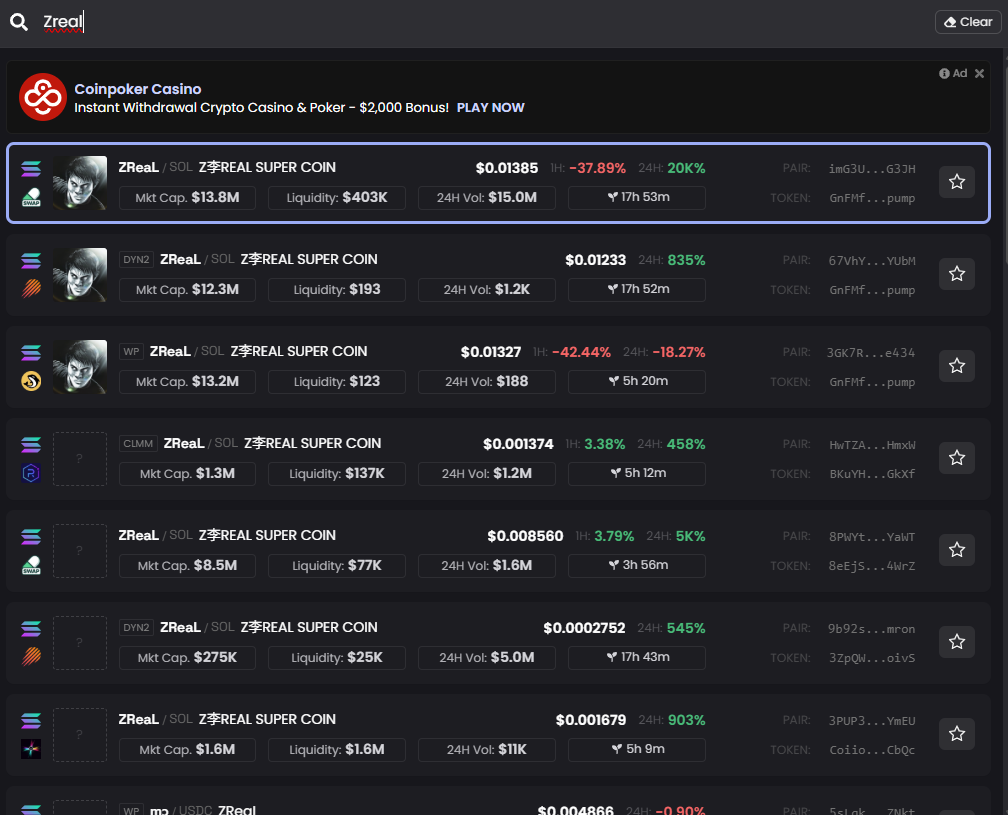Image resolution: width=1008 pixels, height=815 pixels.
Task: Click the ad info icon beside Ad
Action: click(x=944, y=73)
